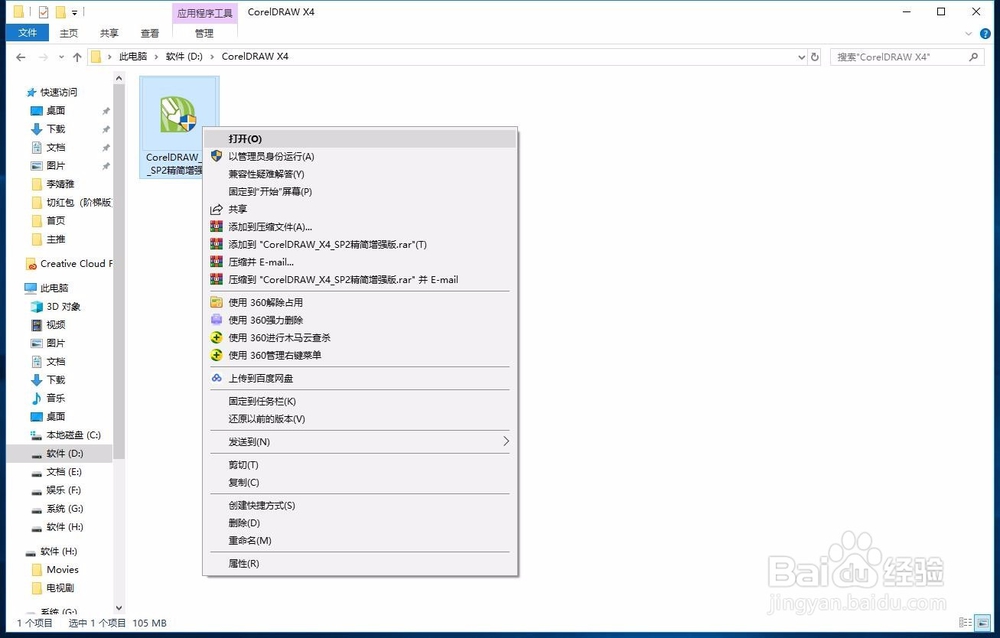Open the 管理 ribbon tab
Viewport: 1000px width, 638px height.
point(204,33)
